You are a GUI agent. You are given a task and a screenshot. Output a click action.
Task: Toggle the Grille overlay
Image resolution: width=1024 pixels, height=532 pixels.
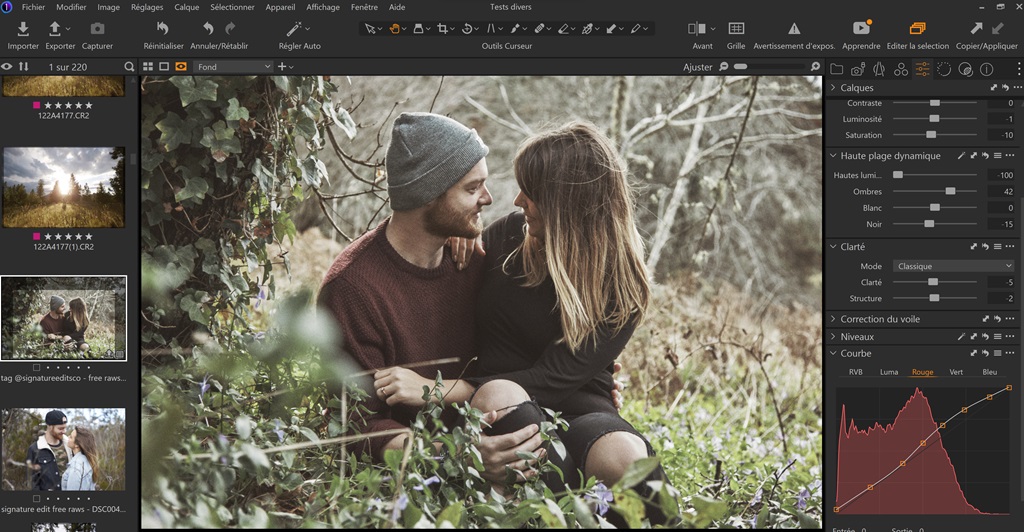click(736, 29)
